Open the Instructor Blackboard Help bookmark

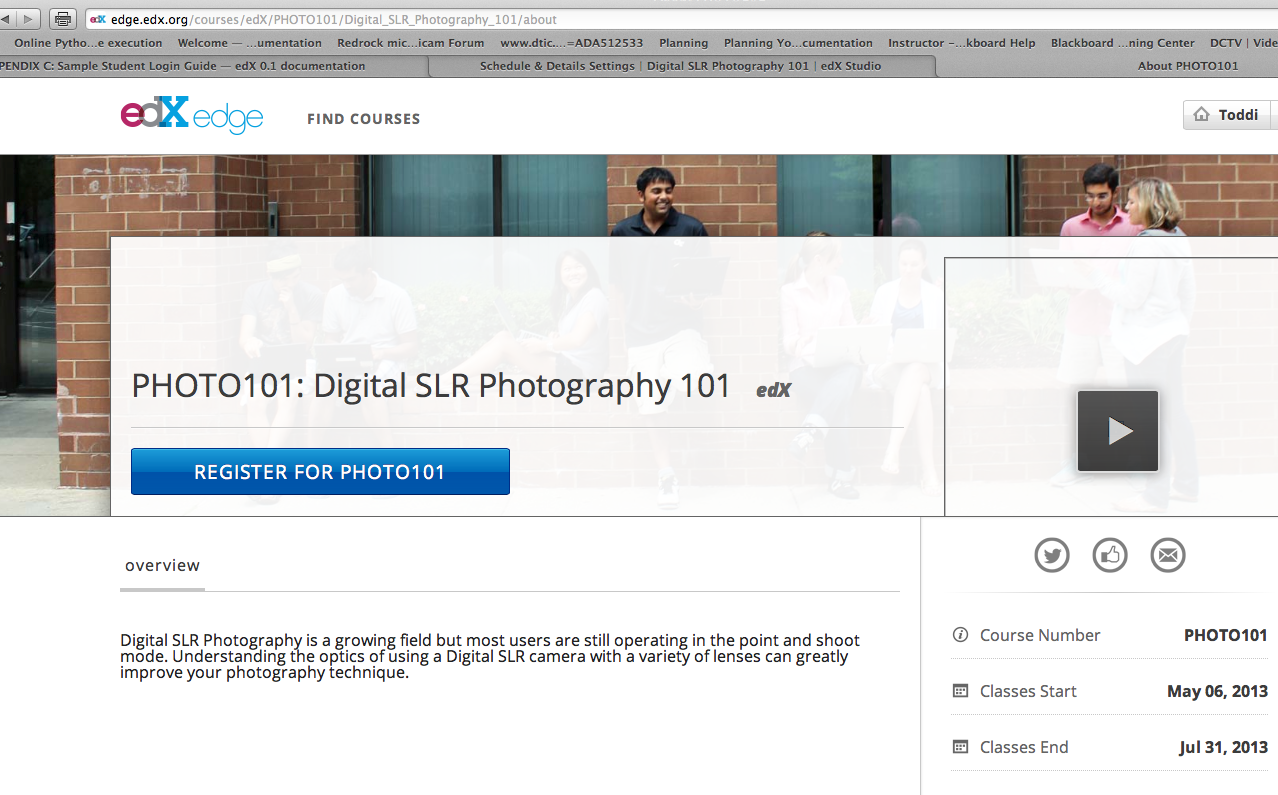[x=961, y=43]
